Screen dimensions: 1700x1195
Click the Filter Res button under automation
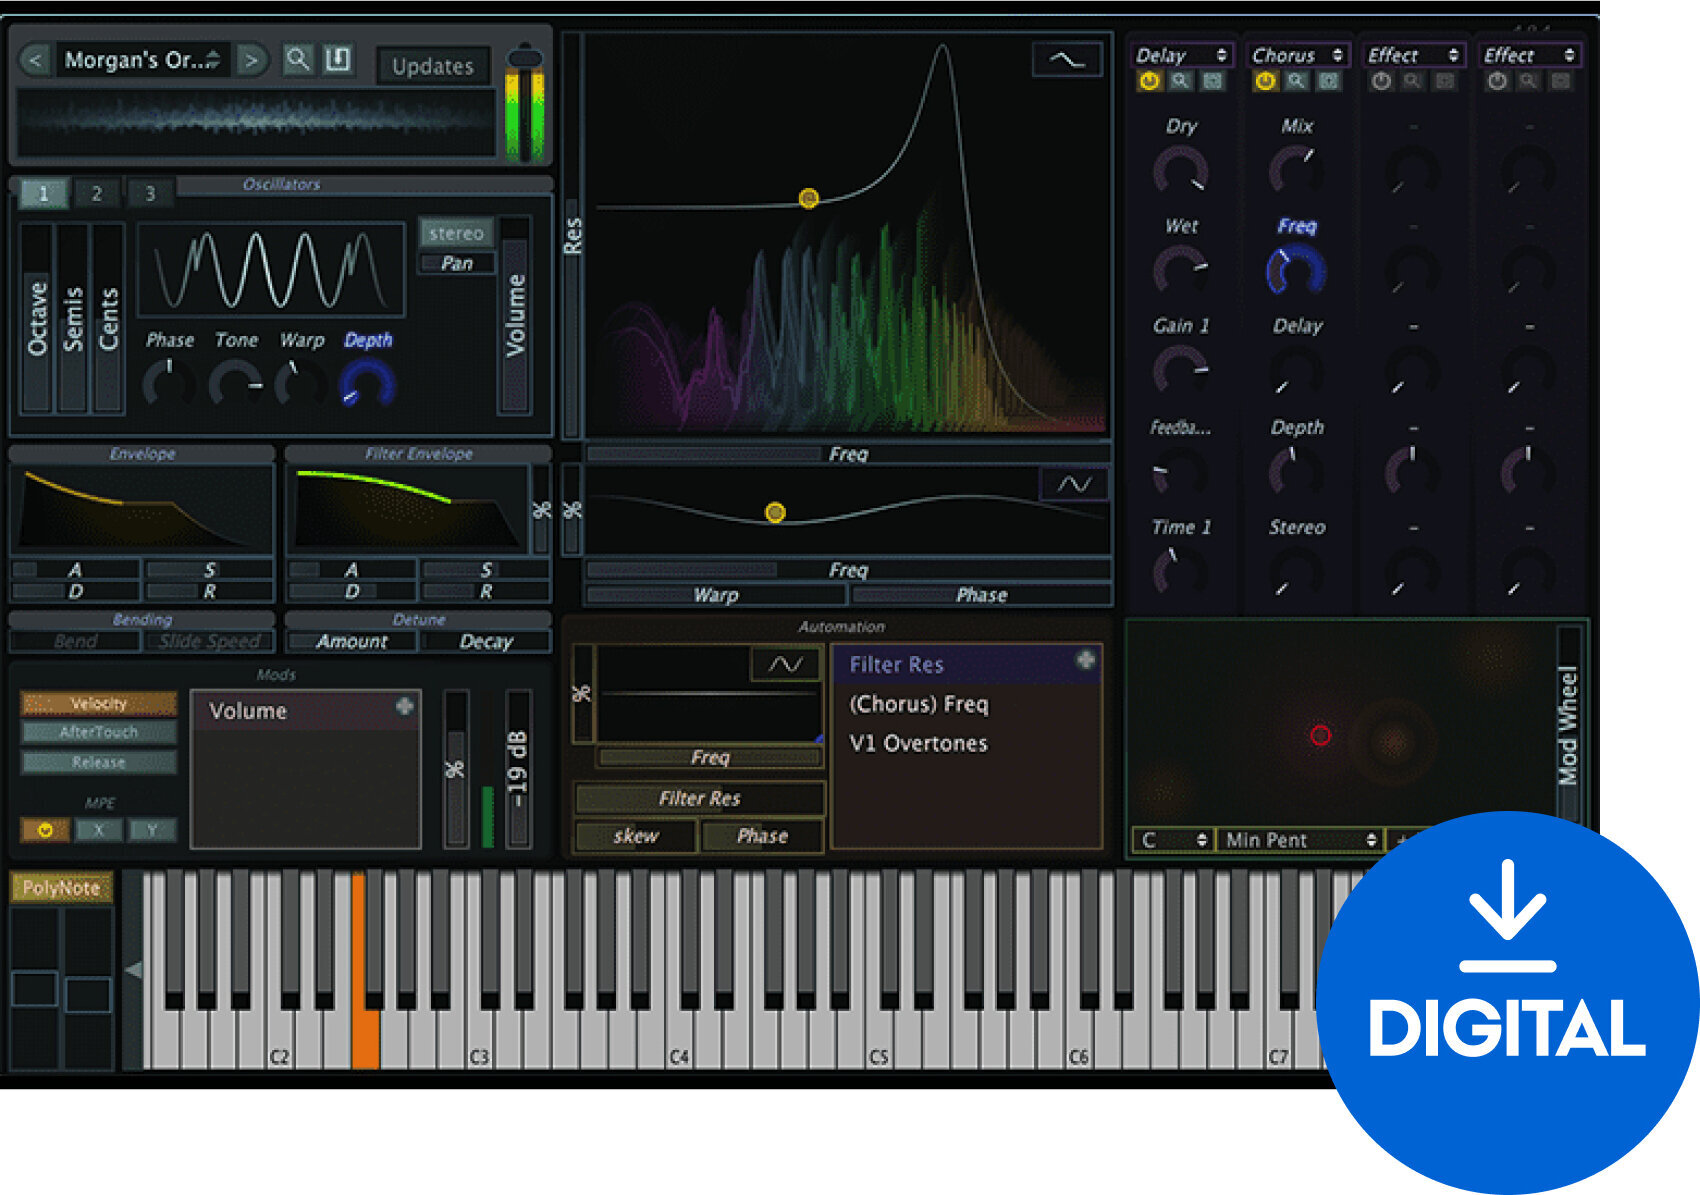tap(699, 798)
